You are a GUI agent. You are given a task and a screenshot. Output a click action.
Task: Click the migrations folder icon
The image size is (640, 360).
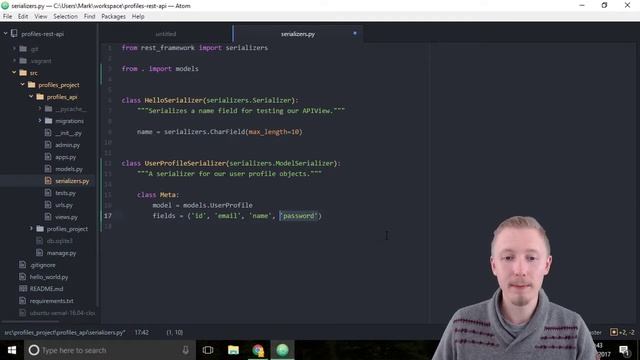point(49,121)
